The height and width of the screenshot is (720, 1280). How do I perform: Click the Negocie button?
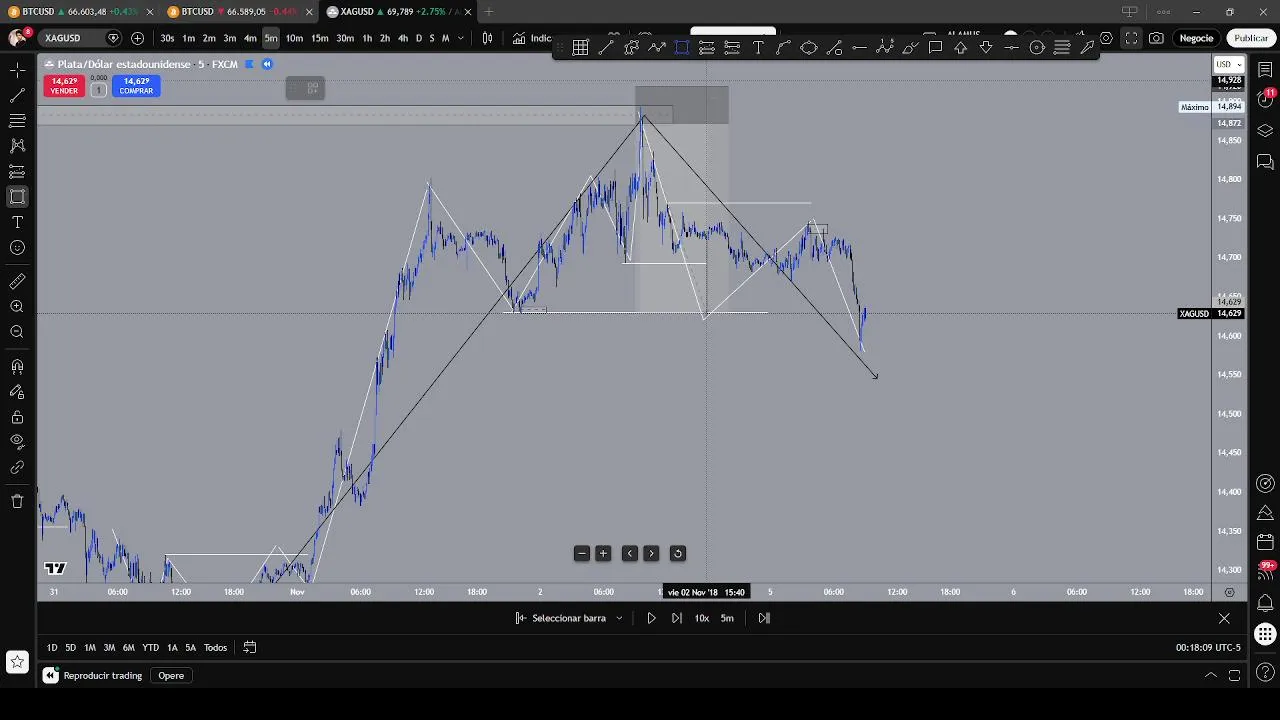[1196, 38]
